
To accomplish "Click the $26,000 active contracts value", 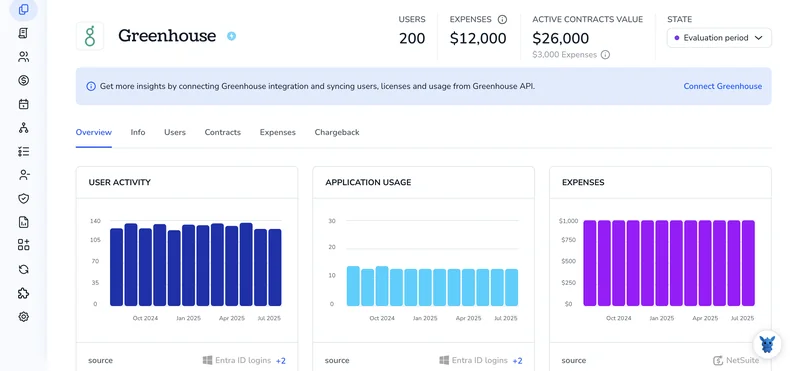I will [560, 38].
